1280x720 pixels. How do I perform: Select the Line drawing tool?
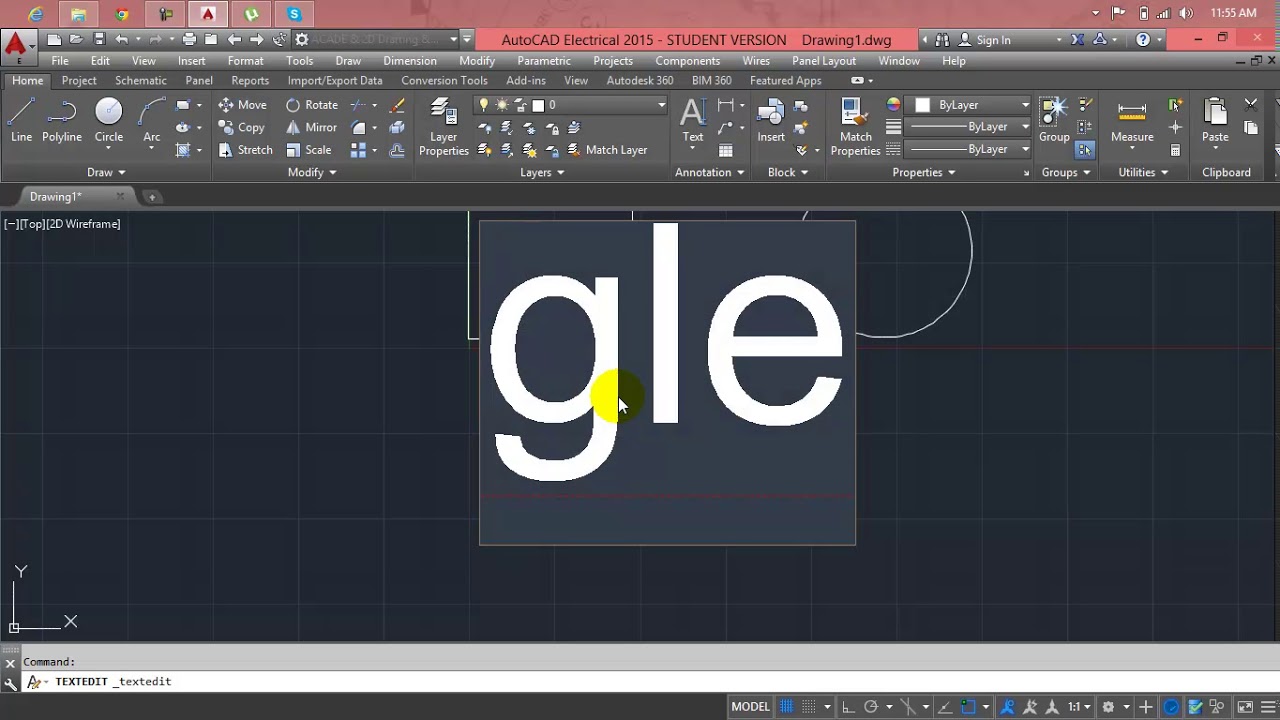(x=21, y=120)
